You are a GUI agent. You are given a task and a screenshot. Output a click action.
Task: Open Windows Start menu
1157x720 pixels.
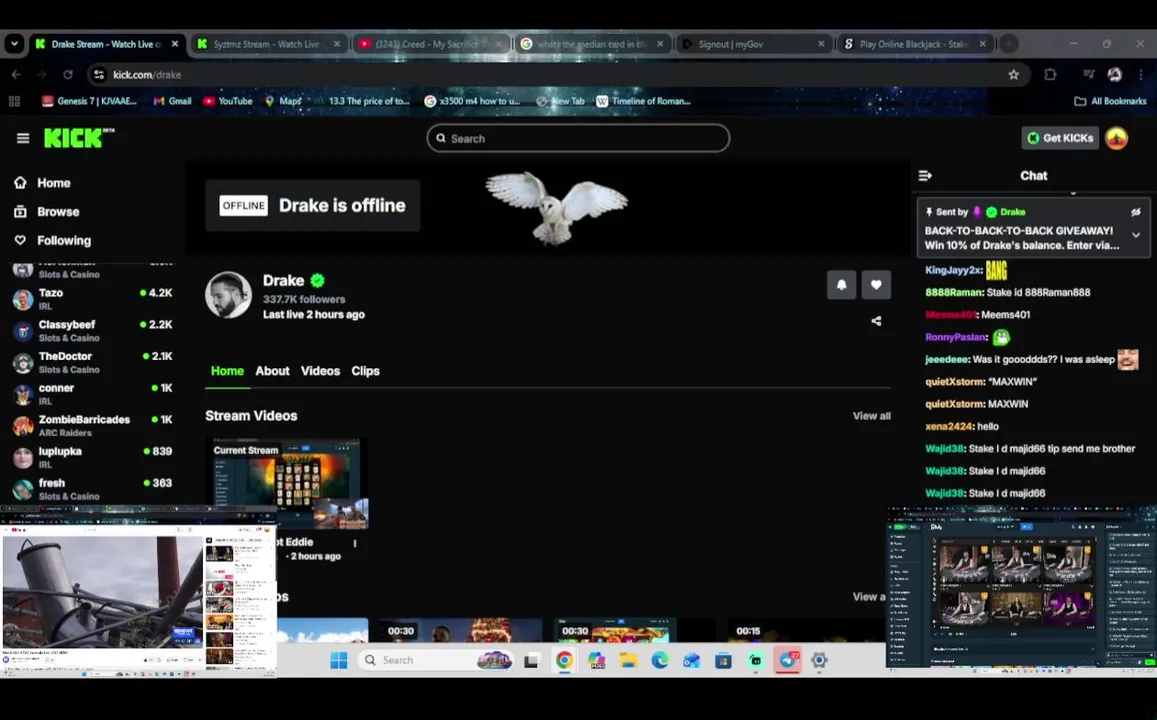point(339,660)
